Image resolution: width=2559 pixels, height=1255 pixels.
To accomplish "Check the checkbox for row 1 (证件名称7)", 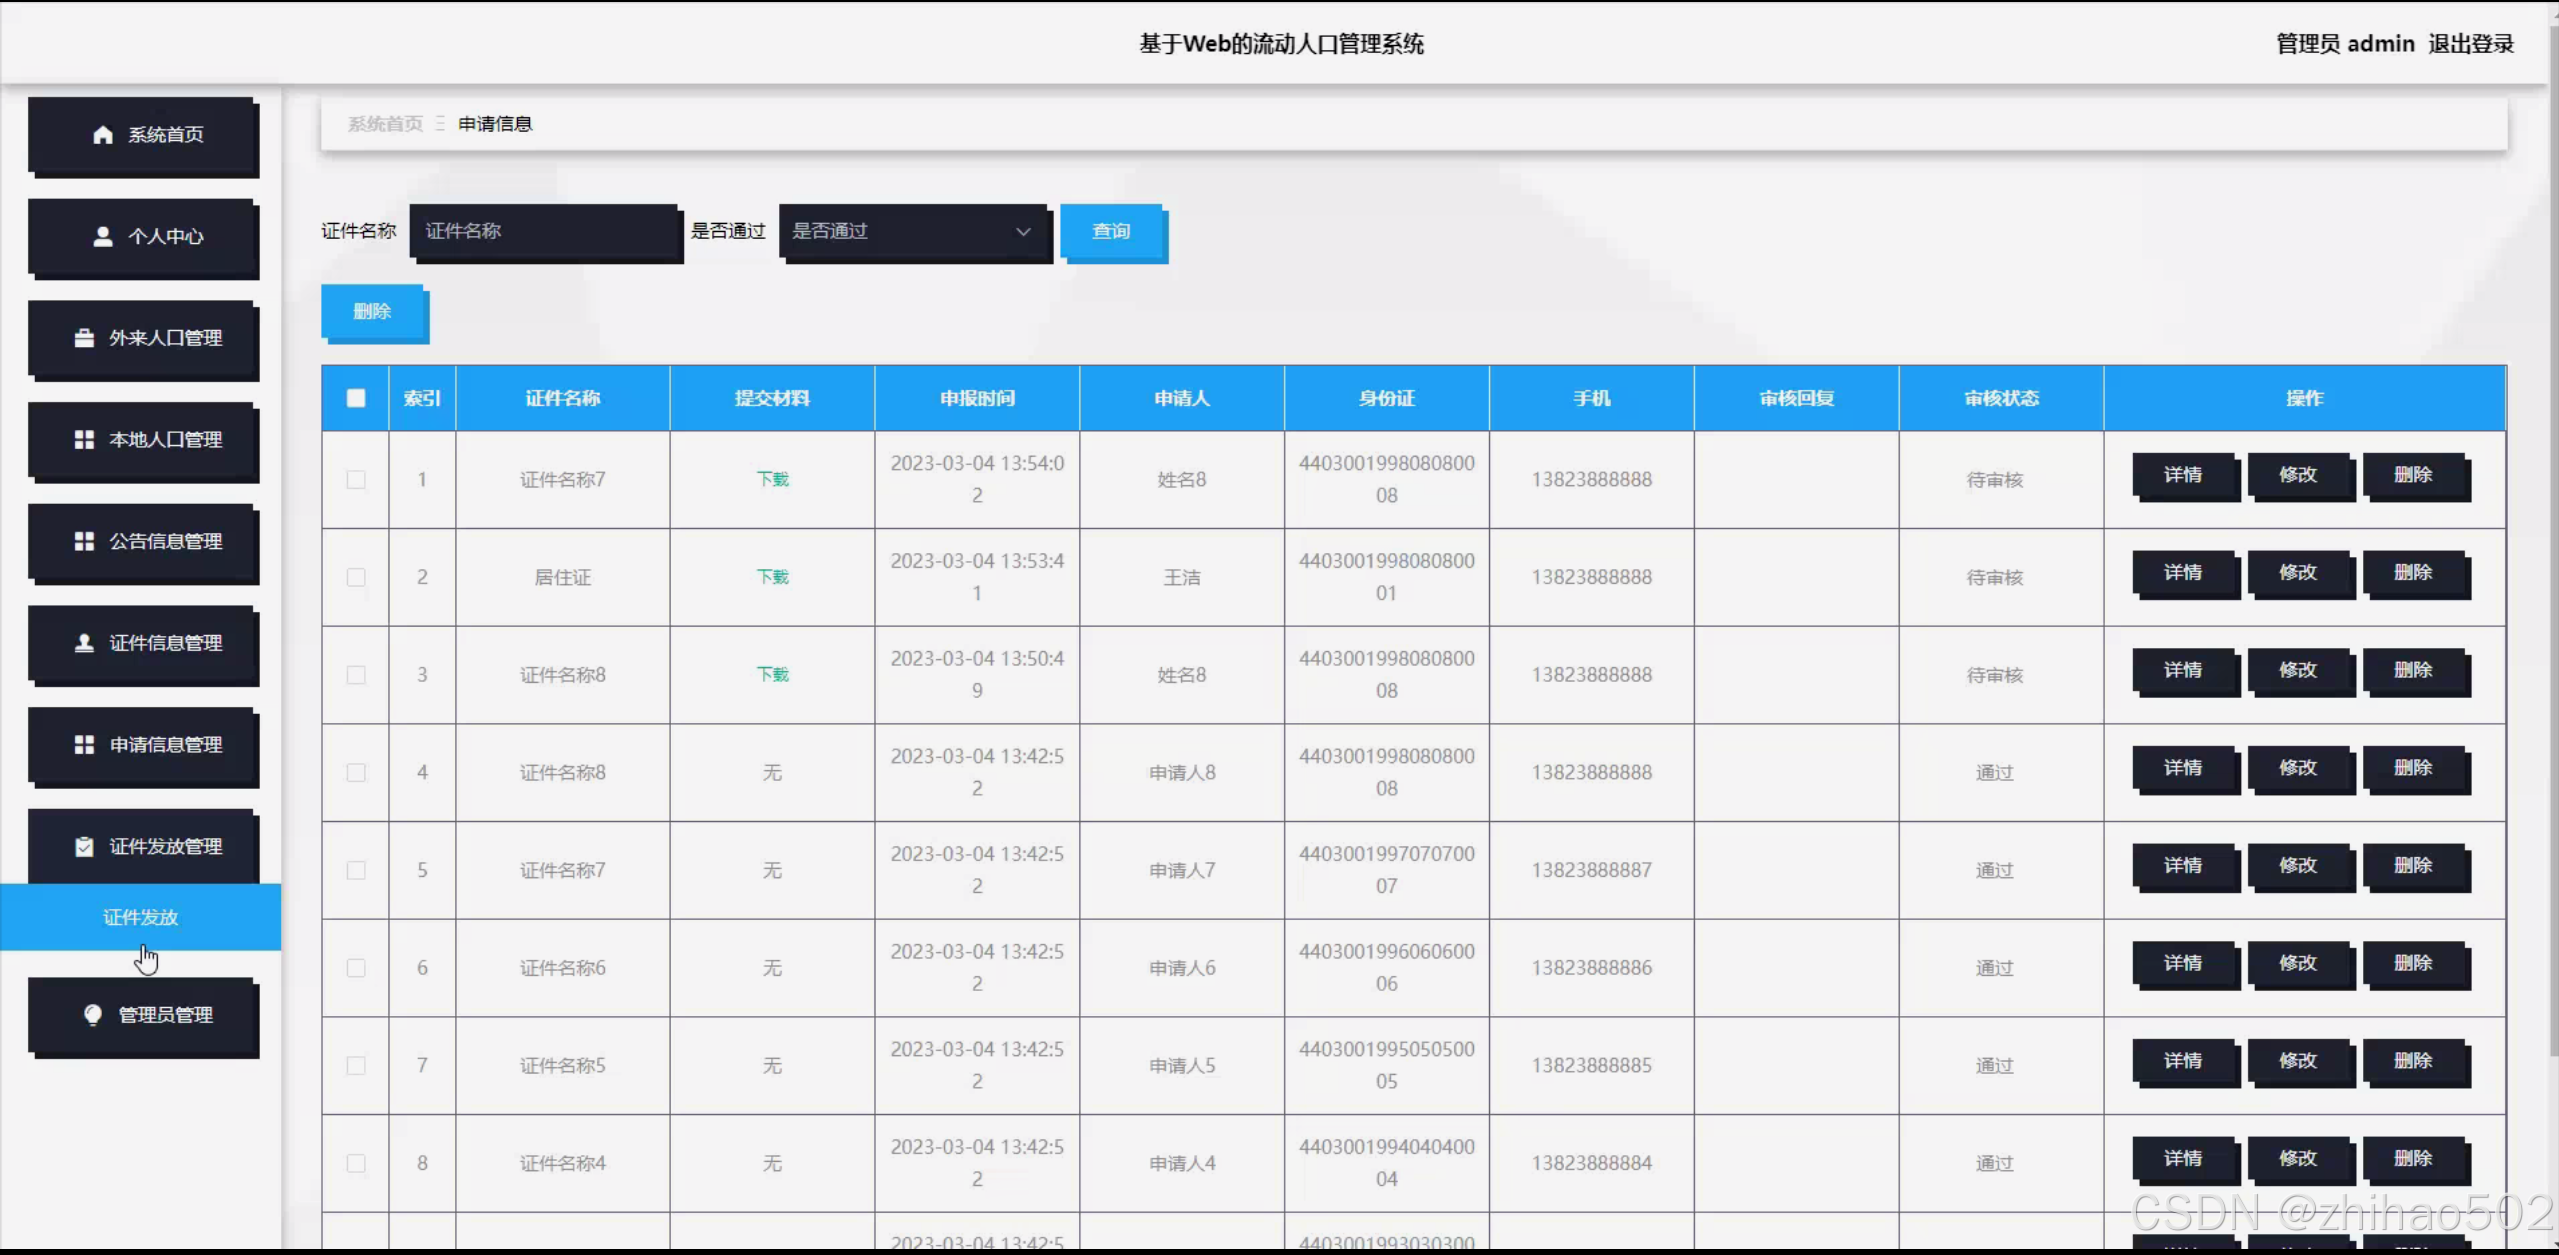I will (356, 480).
